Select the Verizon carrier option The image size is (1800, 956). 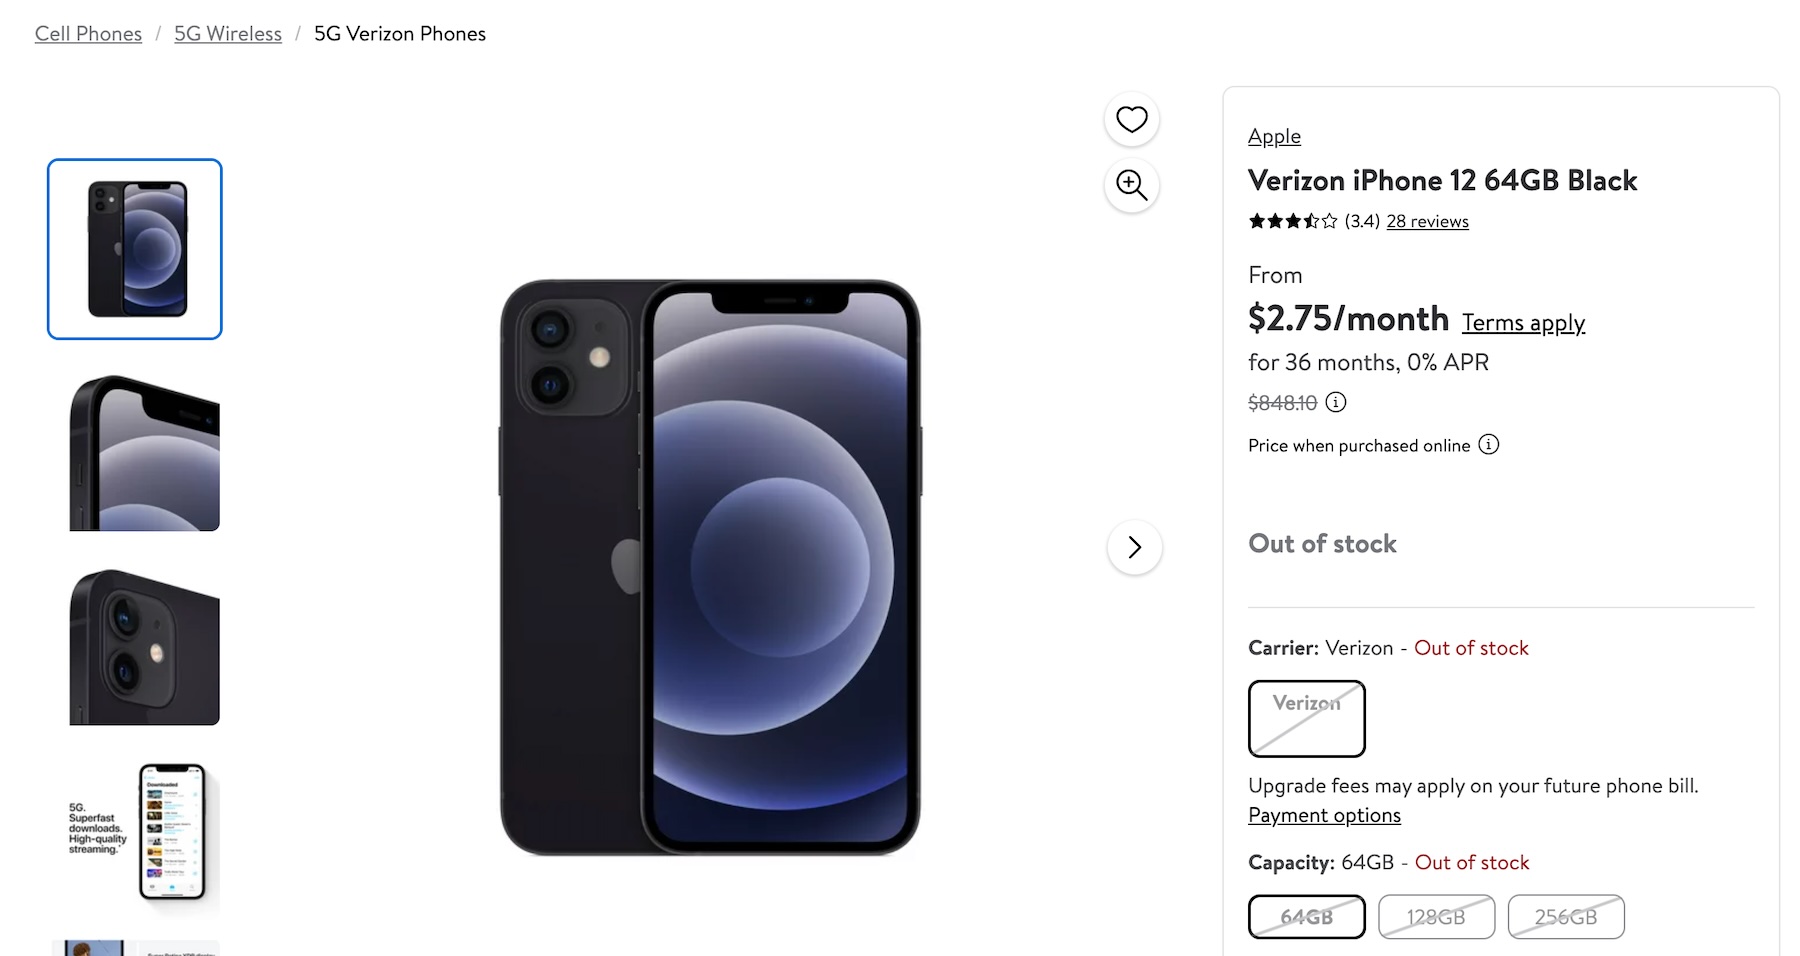(1306, 718)
